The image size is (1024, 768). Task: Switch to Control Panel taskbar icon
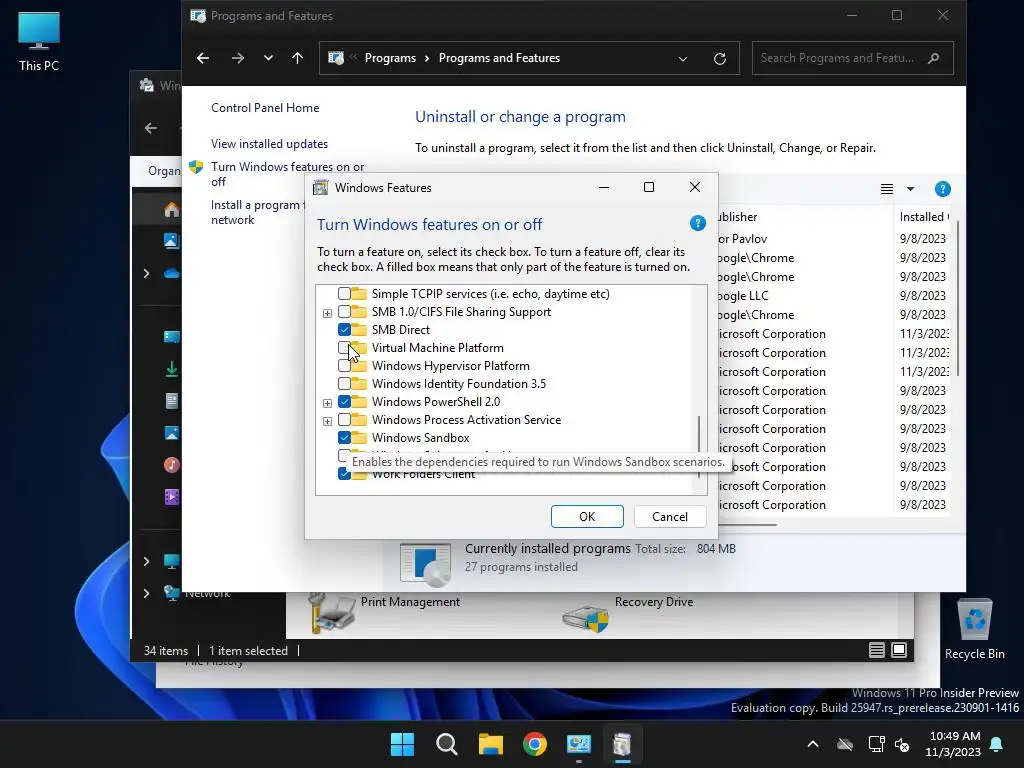click(x=579, y=744)
